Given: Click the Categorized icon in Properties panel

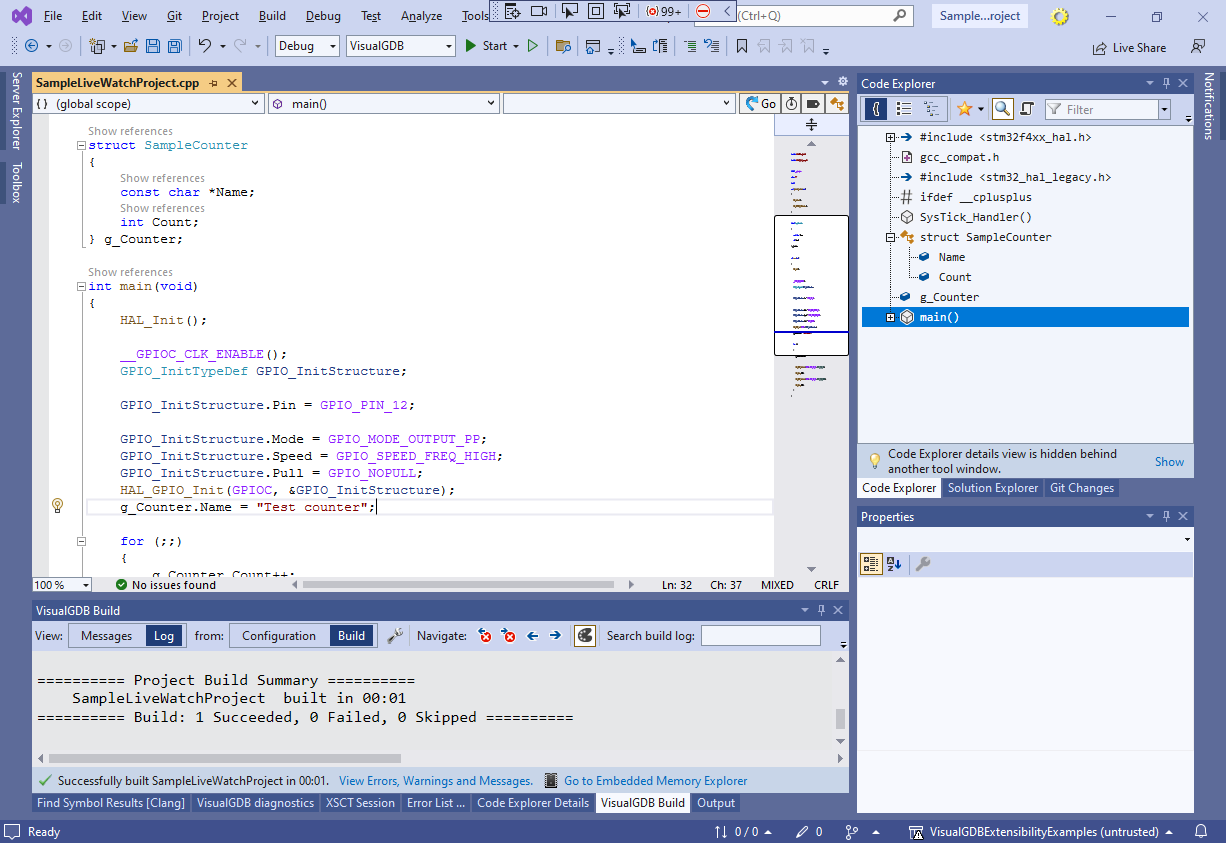Looking at the screenshot, I should pos(871,564).
